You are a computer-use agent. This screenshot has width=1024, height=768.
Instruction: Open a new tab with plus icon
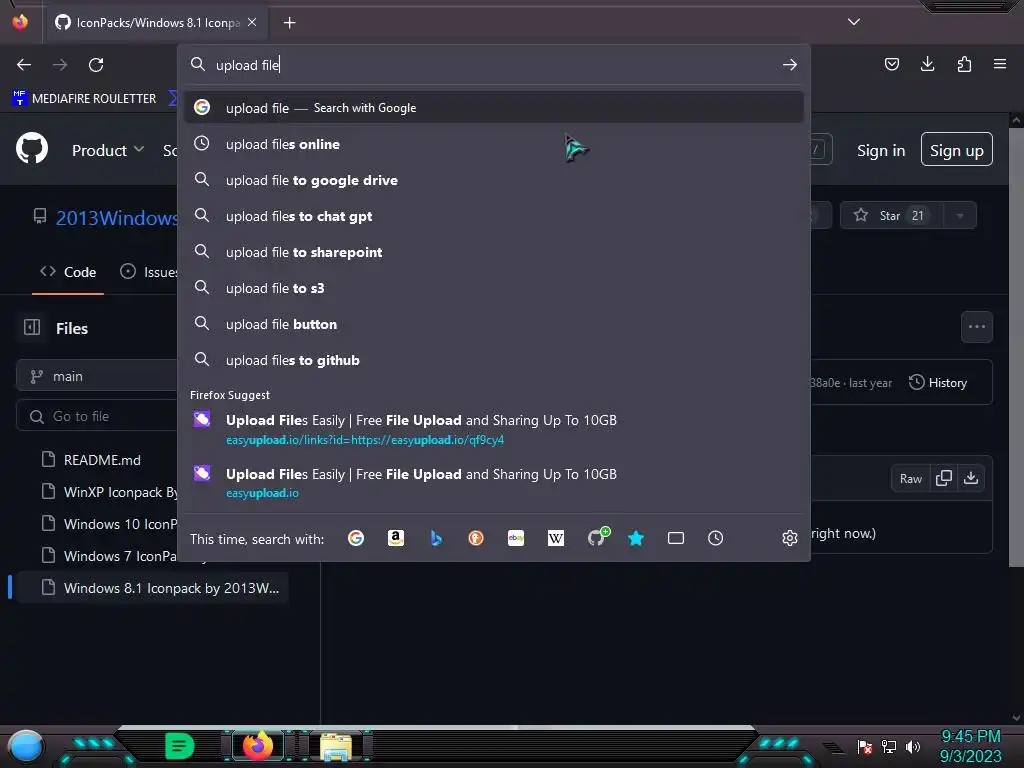click(x=289, y=23)
